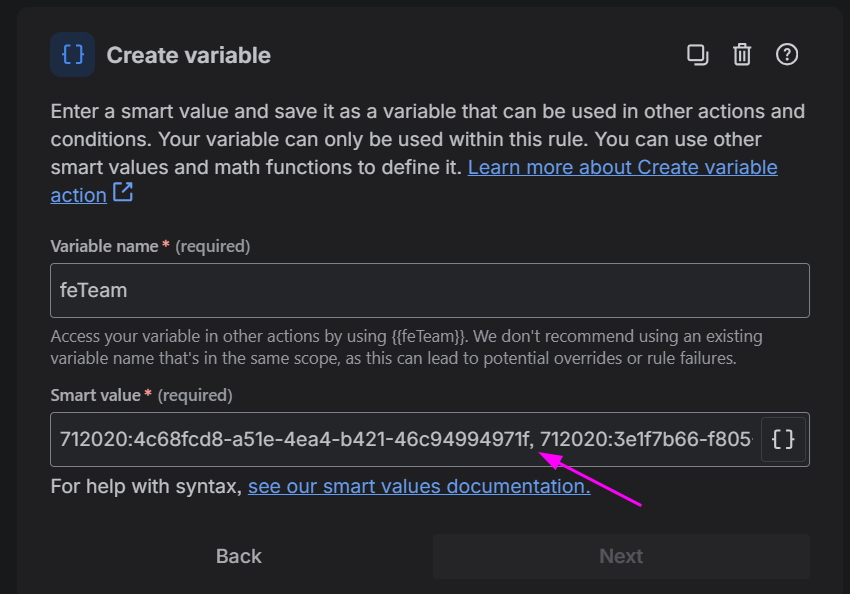Select the 'Create variable' heading text

(x=189, y=55)
